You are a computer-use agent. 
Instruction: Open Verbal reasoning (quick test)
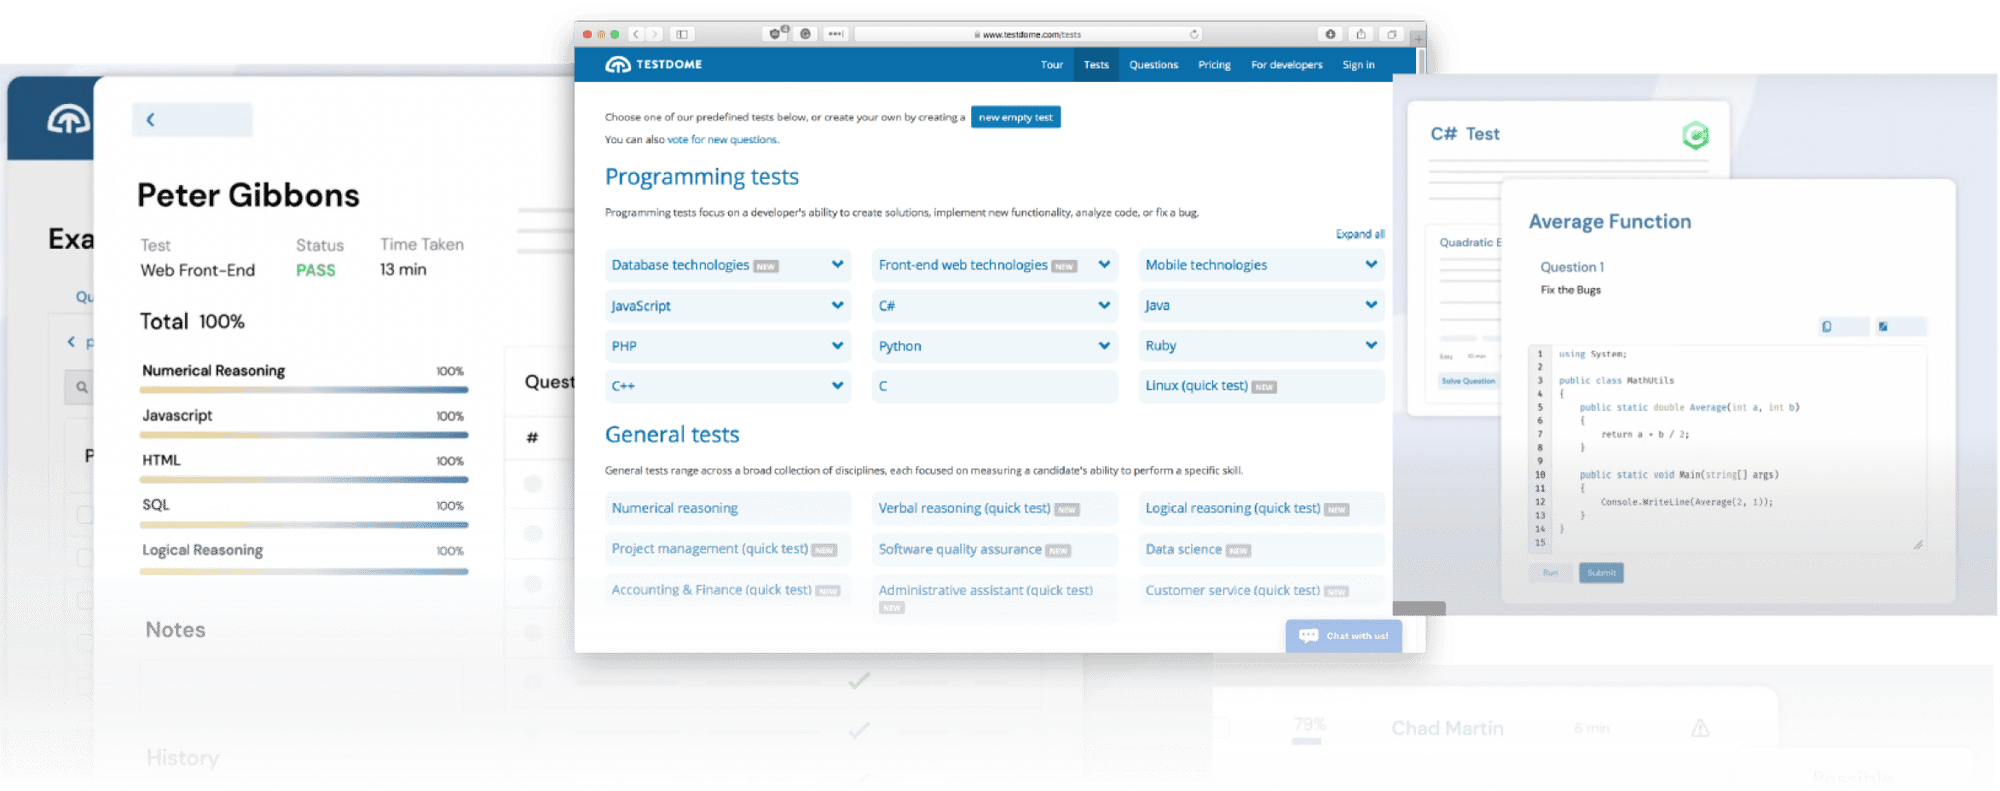pyautogui.click(x=995, y=508)
